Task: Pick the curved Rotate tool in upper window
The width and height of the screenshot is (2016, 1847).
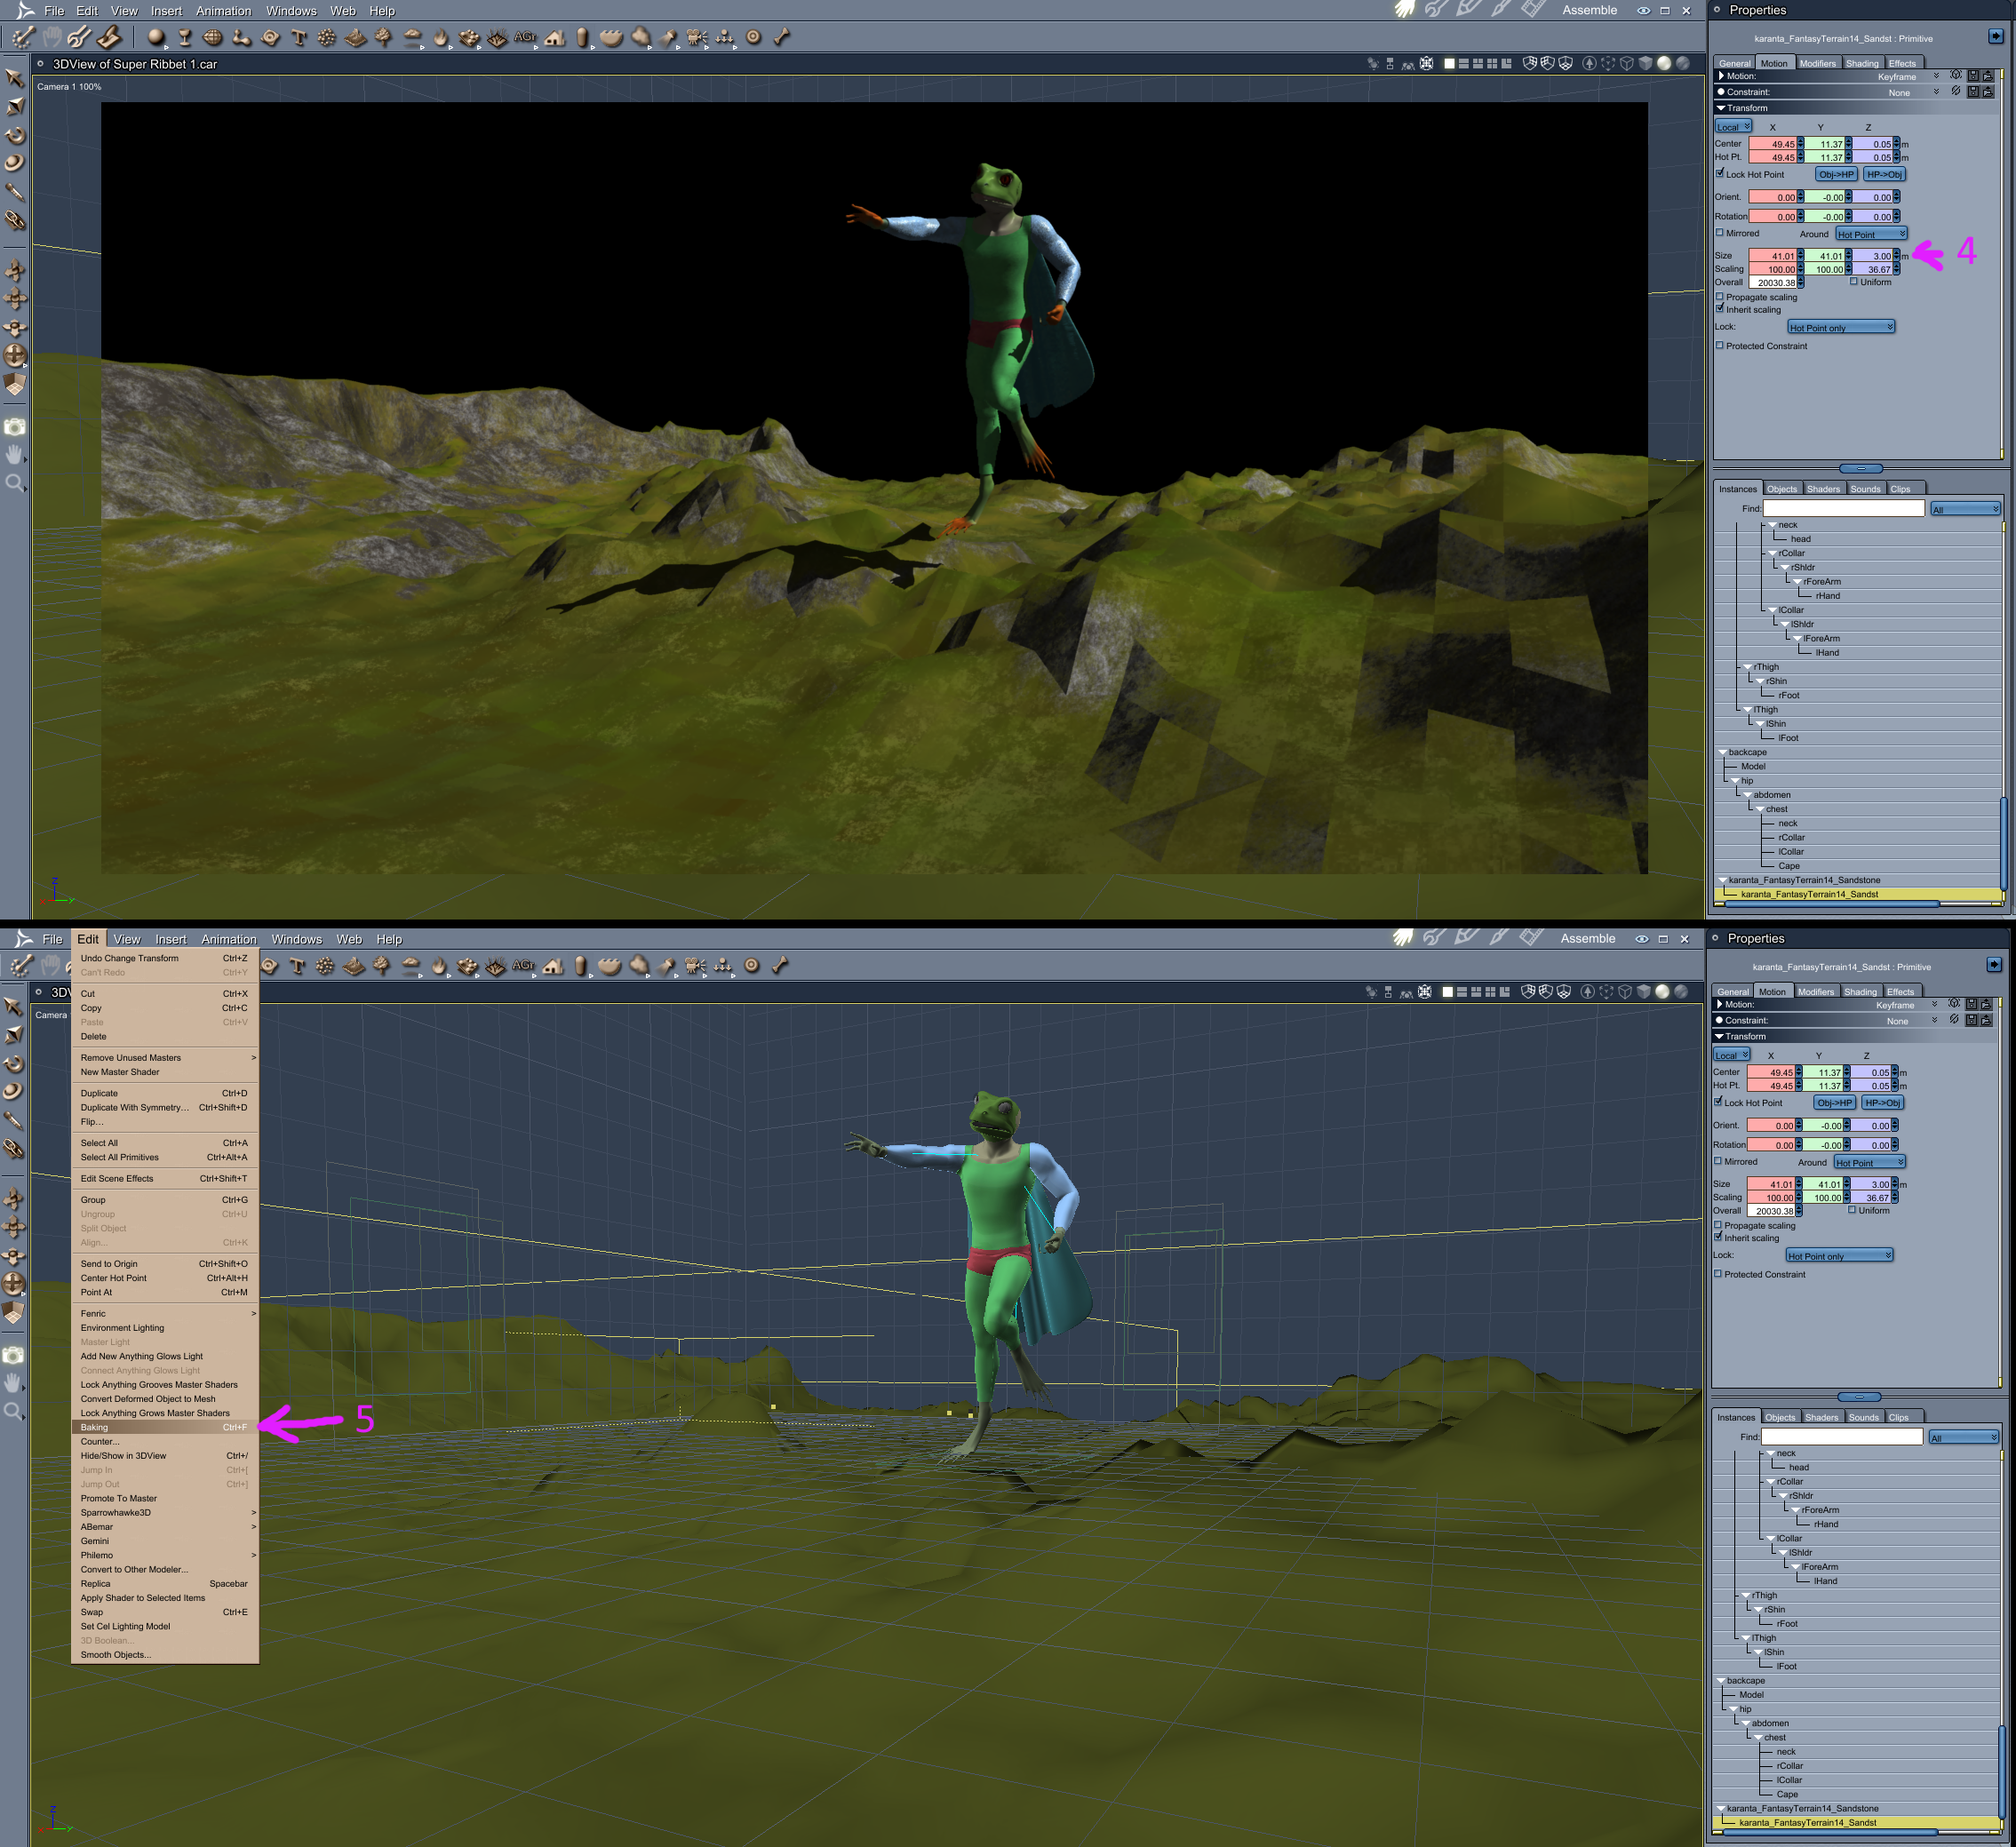Action: (x=15, y=135)
